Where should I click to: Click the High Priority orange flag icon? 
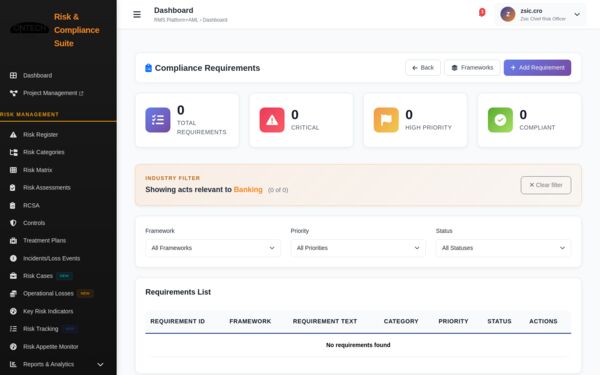pyautogui.click(x=386, y=120)
